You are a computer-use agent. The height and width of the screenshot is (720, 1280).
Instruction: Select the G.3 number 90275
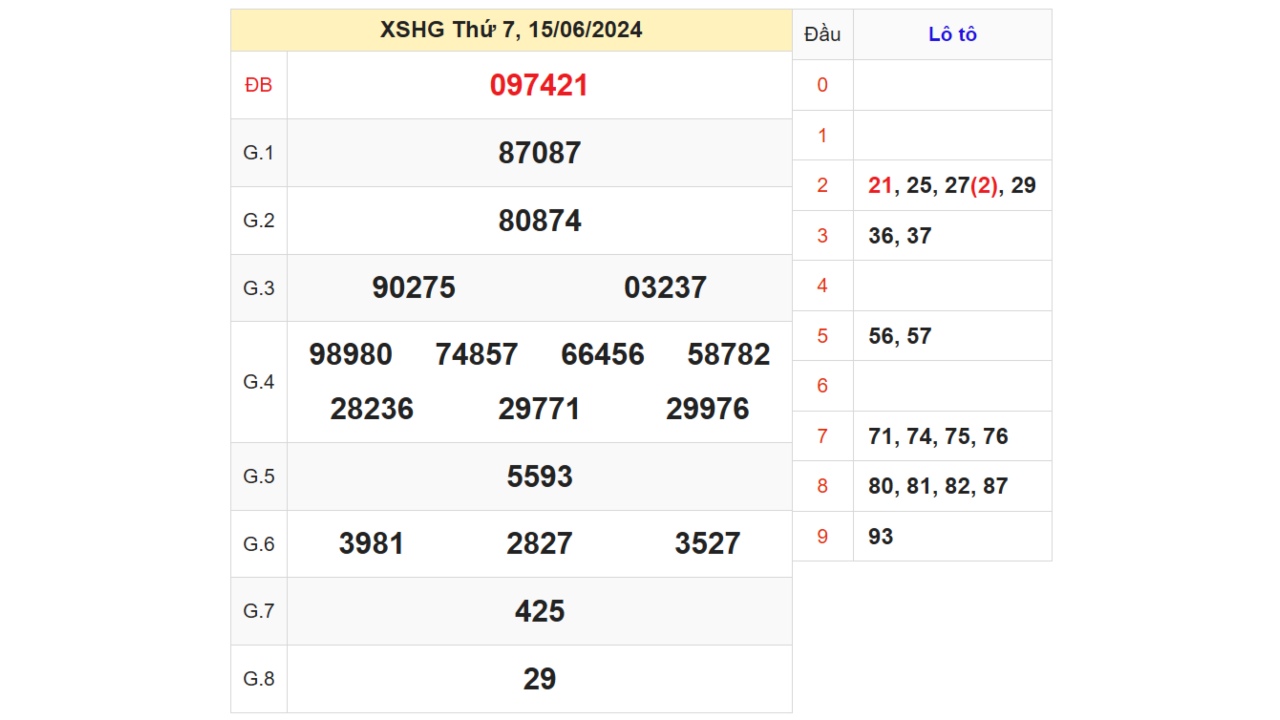pyautogui.click(x=413, y=288)
